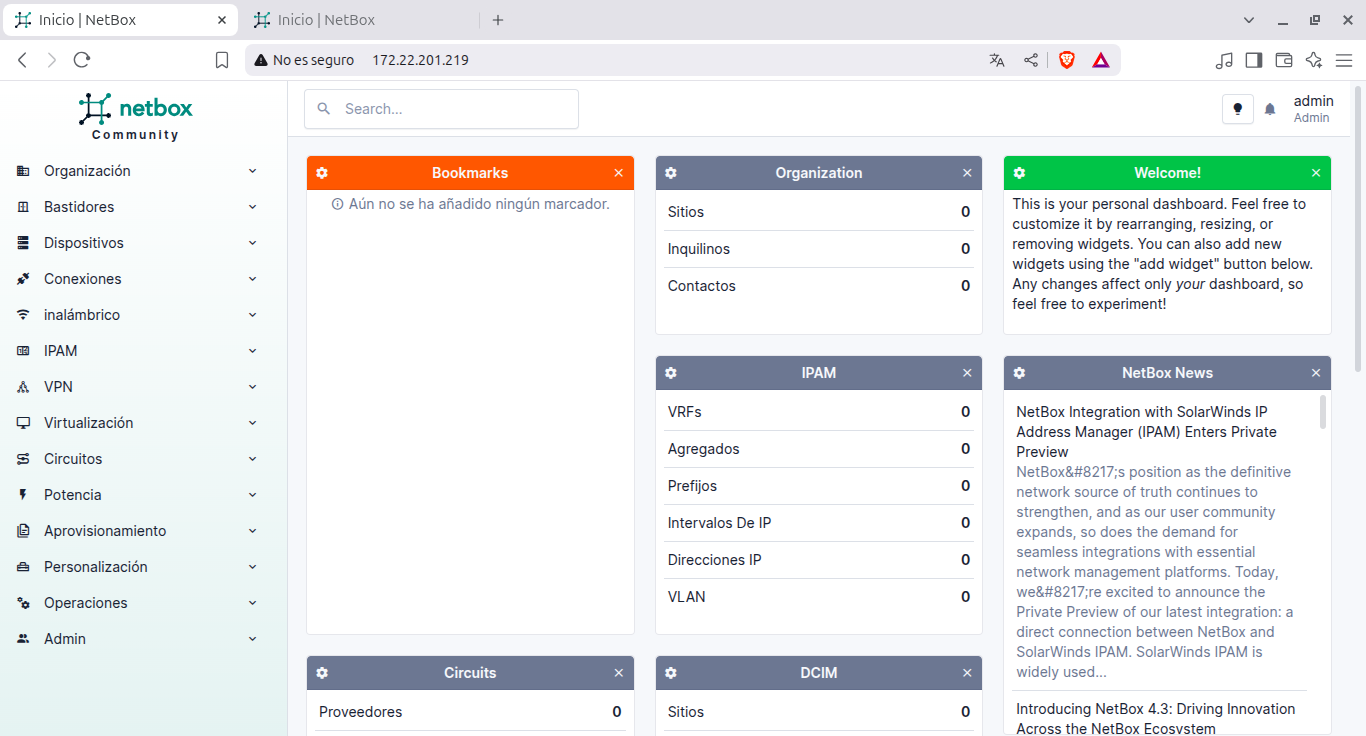Open NetBox News widget gear settings
The width and height of the screenshot is (1366, 736).
(1019, 373)
